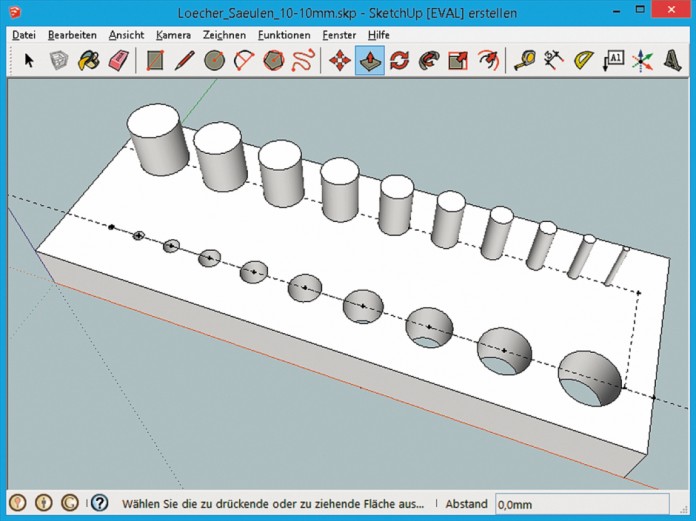
Task: Click the Push/Pull tool
Action: (369, 61)
